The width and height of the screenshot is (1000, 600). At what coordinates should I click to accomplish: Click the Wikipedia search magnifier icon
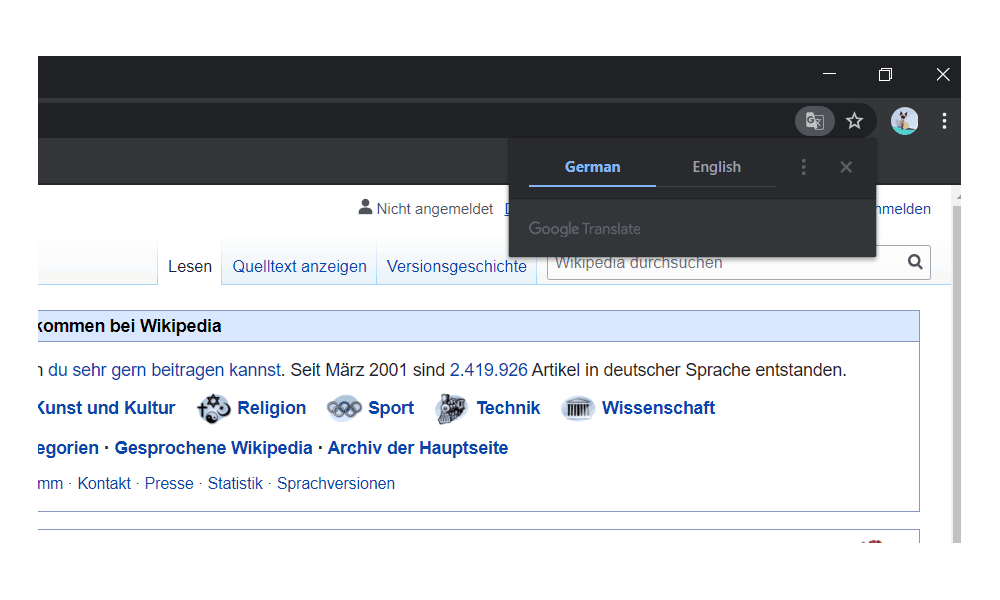pyautogui.click(x=915, y=262)
